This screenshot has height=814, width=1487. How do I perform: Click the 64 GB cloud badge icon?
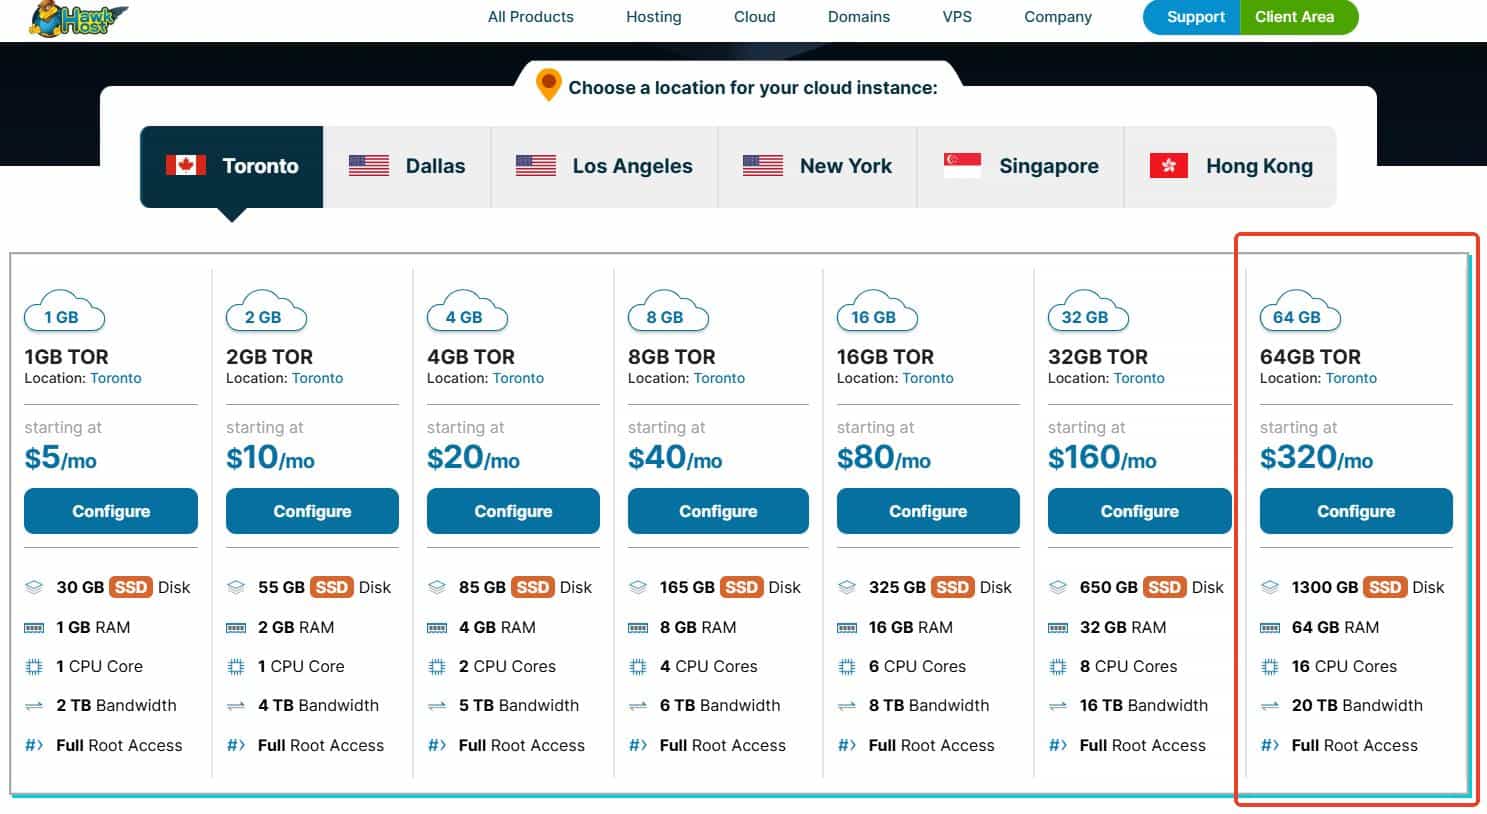pos(1300,311)
